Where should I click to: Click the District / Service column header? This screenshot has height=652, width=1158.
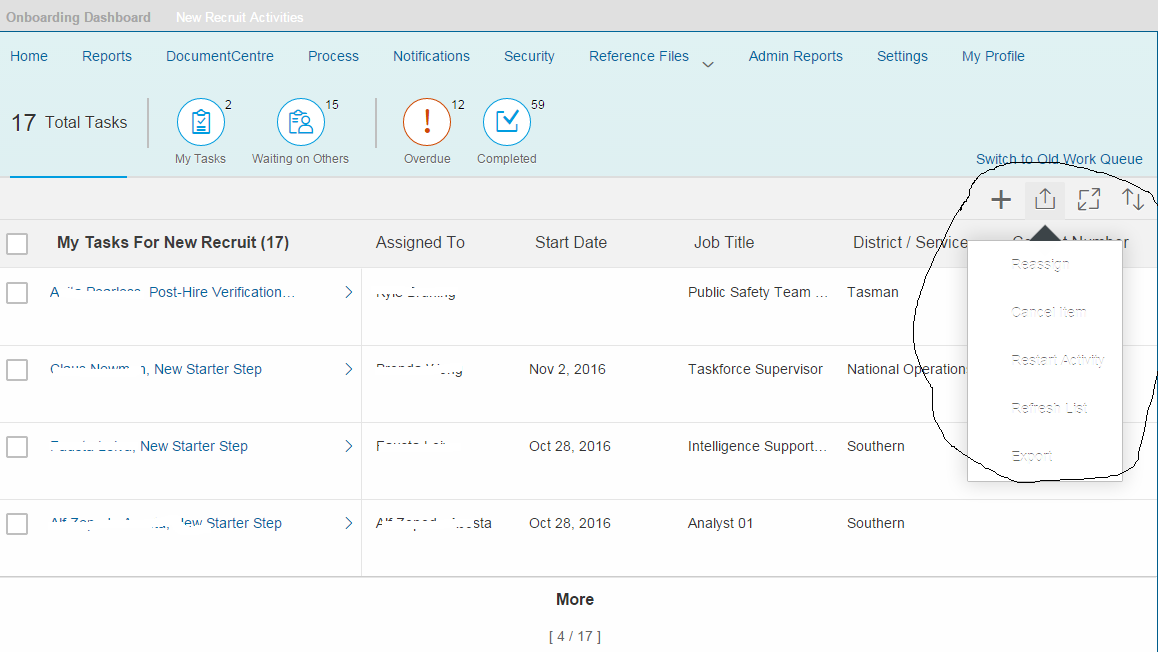click(x=910, y=242)
